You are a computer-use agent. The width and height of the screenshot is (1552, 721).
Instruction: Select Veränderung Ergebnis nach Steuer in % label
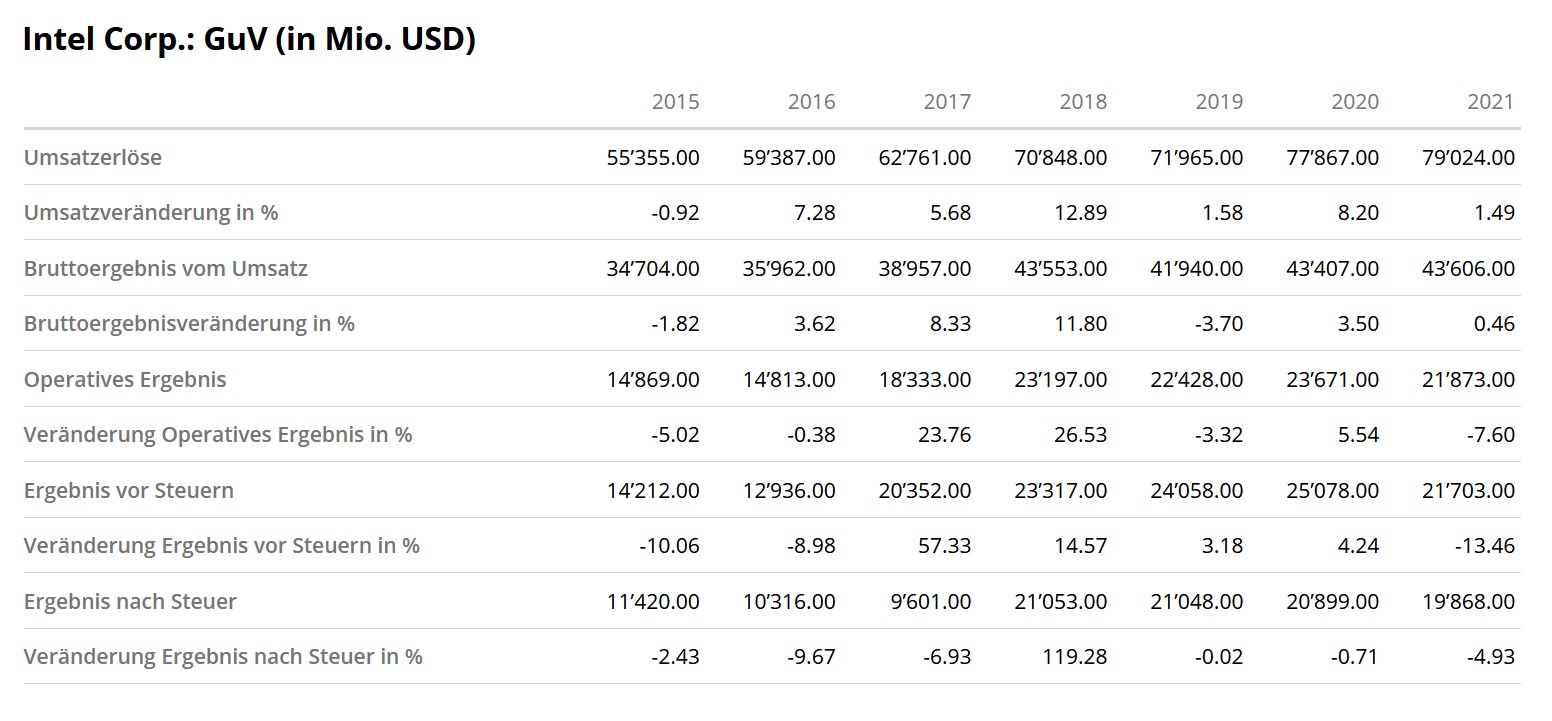(x=223, y=657)
